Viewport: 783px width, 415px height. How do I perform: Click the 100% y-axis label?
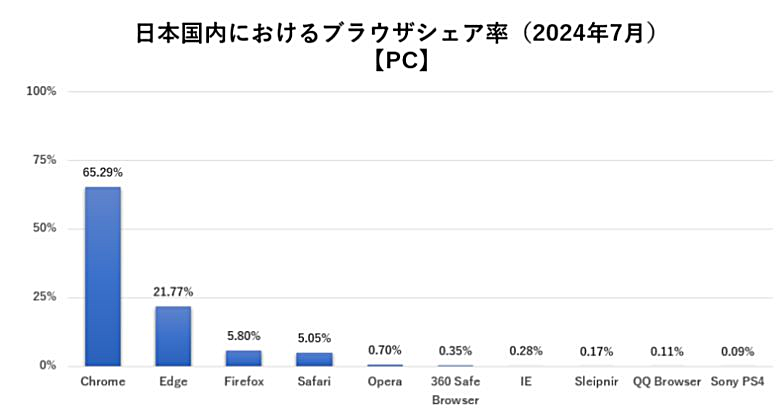pyautogui.click(x=41, y=91)
